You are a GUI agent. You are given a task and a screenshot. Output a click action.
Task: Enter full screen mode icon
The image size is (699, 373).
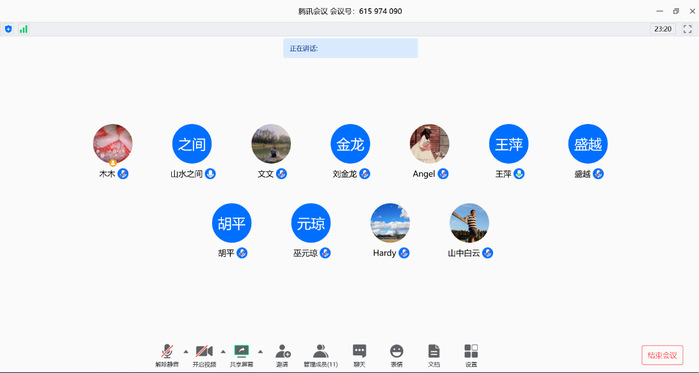point(687,29)
